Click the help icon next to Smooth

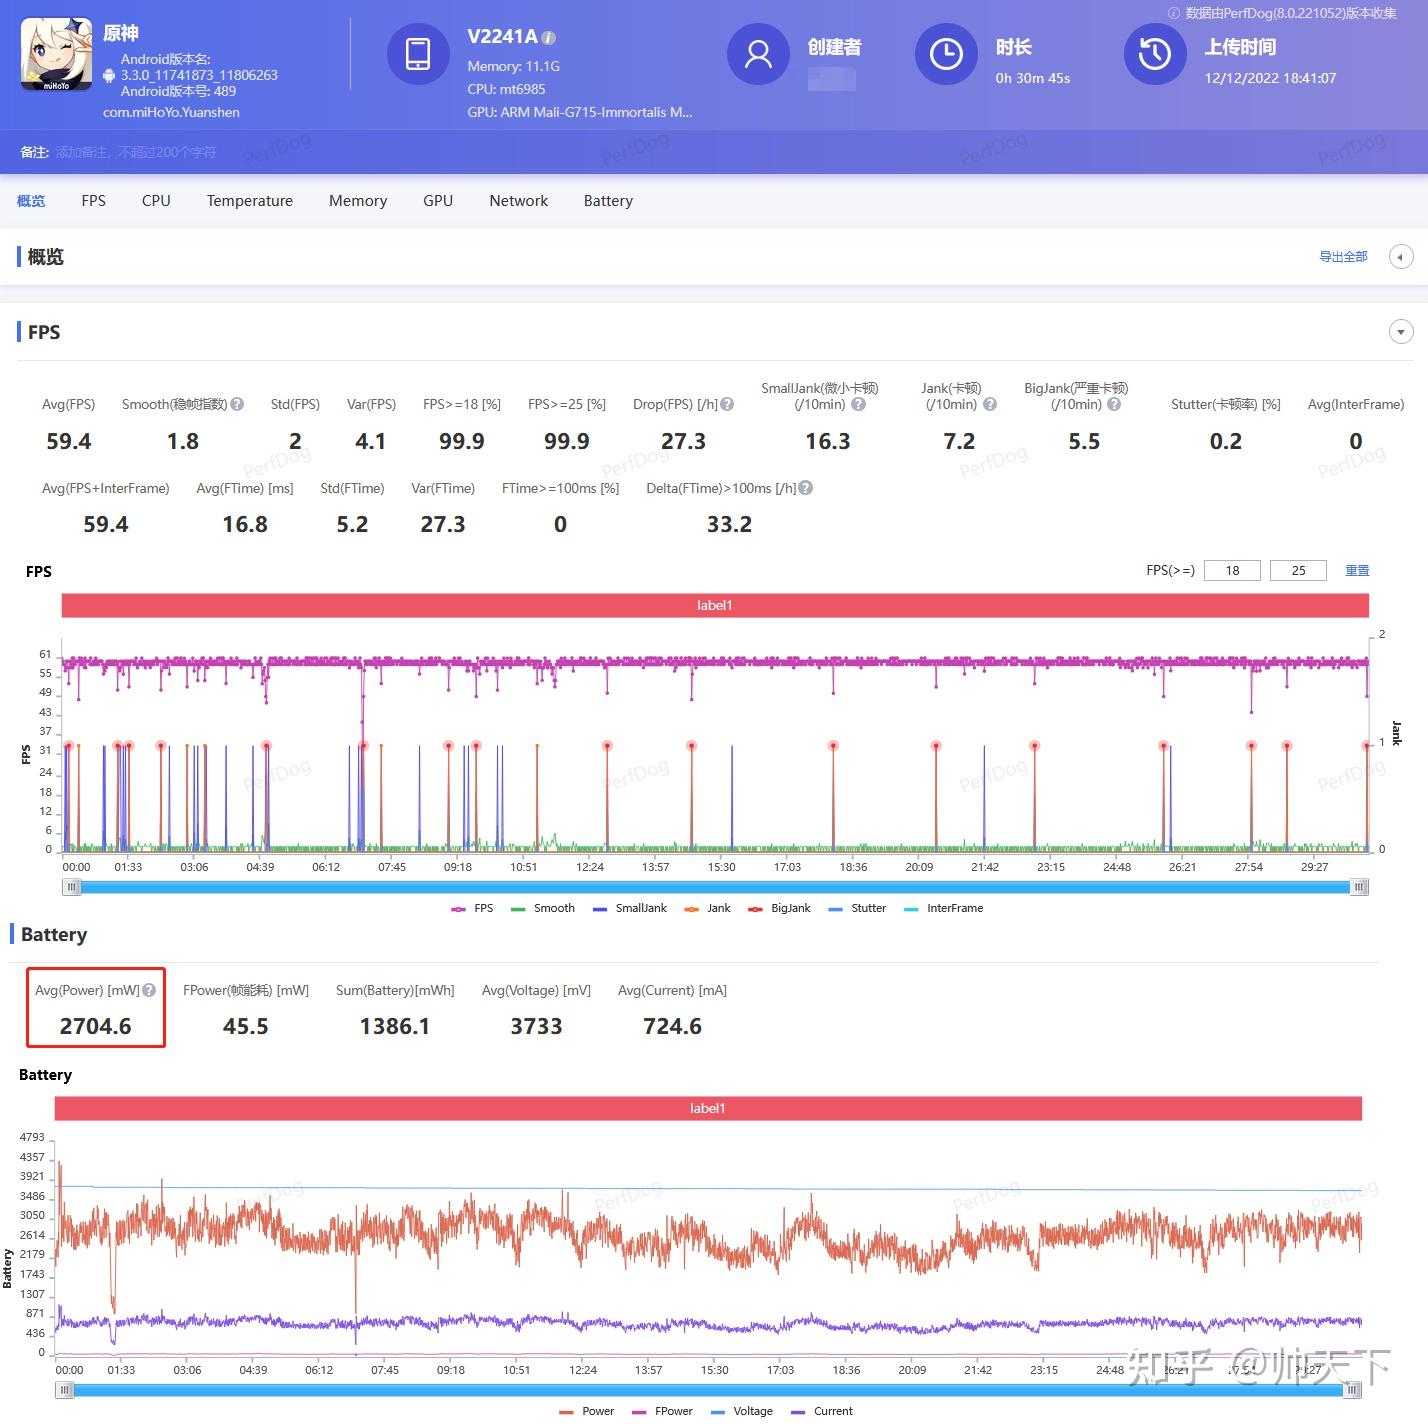[x=237, y=404]
